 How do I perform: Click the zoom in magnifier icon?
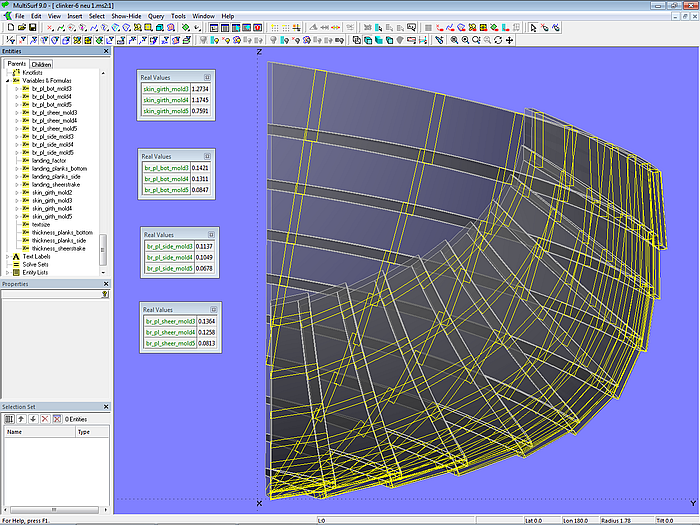(454, 40)
